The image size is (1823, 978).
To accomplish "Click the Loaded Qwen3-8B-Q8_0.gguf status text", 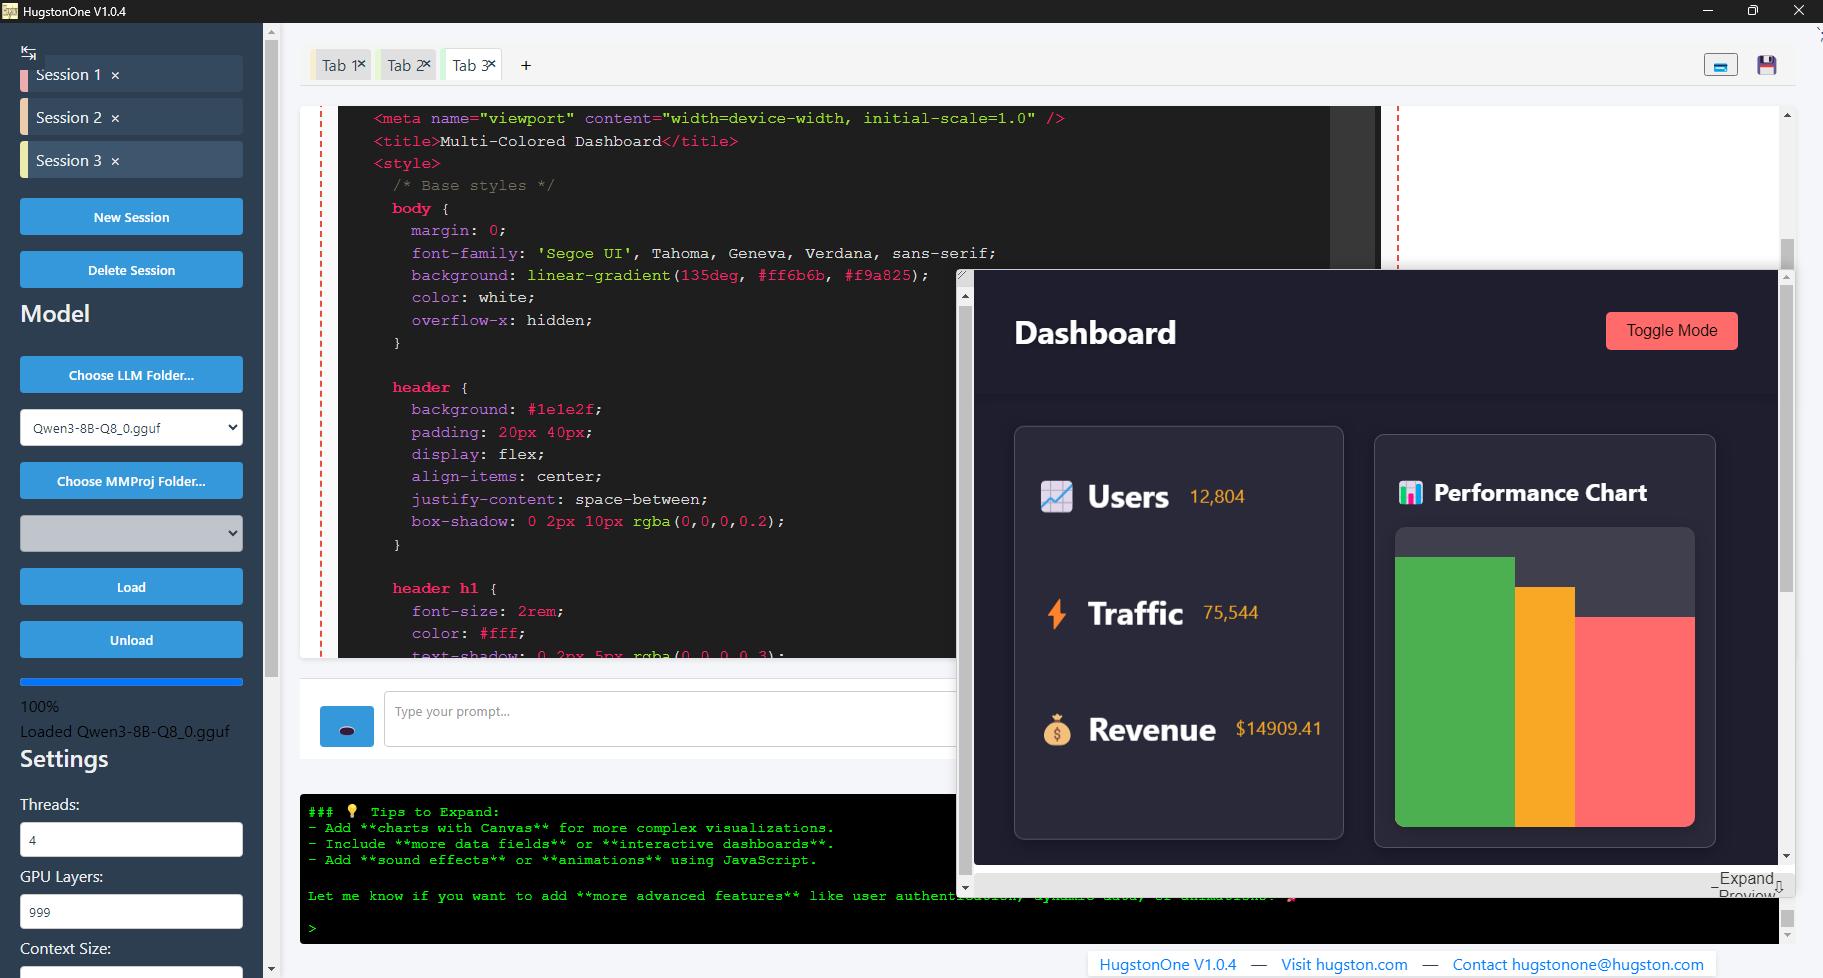I will 125,732.
